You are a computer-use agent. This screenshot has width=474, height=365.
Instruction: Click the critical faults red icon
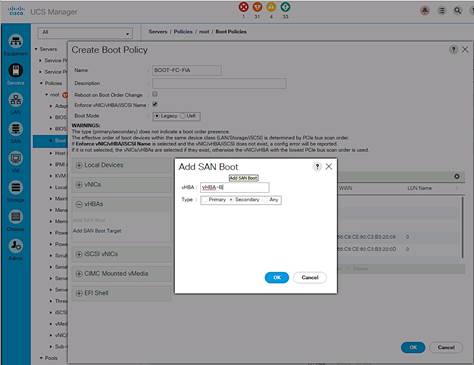click(x=244, y=6)
